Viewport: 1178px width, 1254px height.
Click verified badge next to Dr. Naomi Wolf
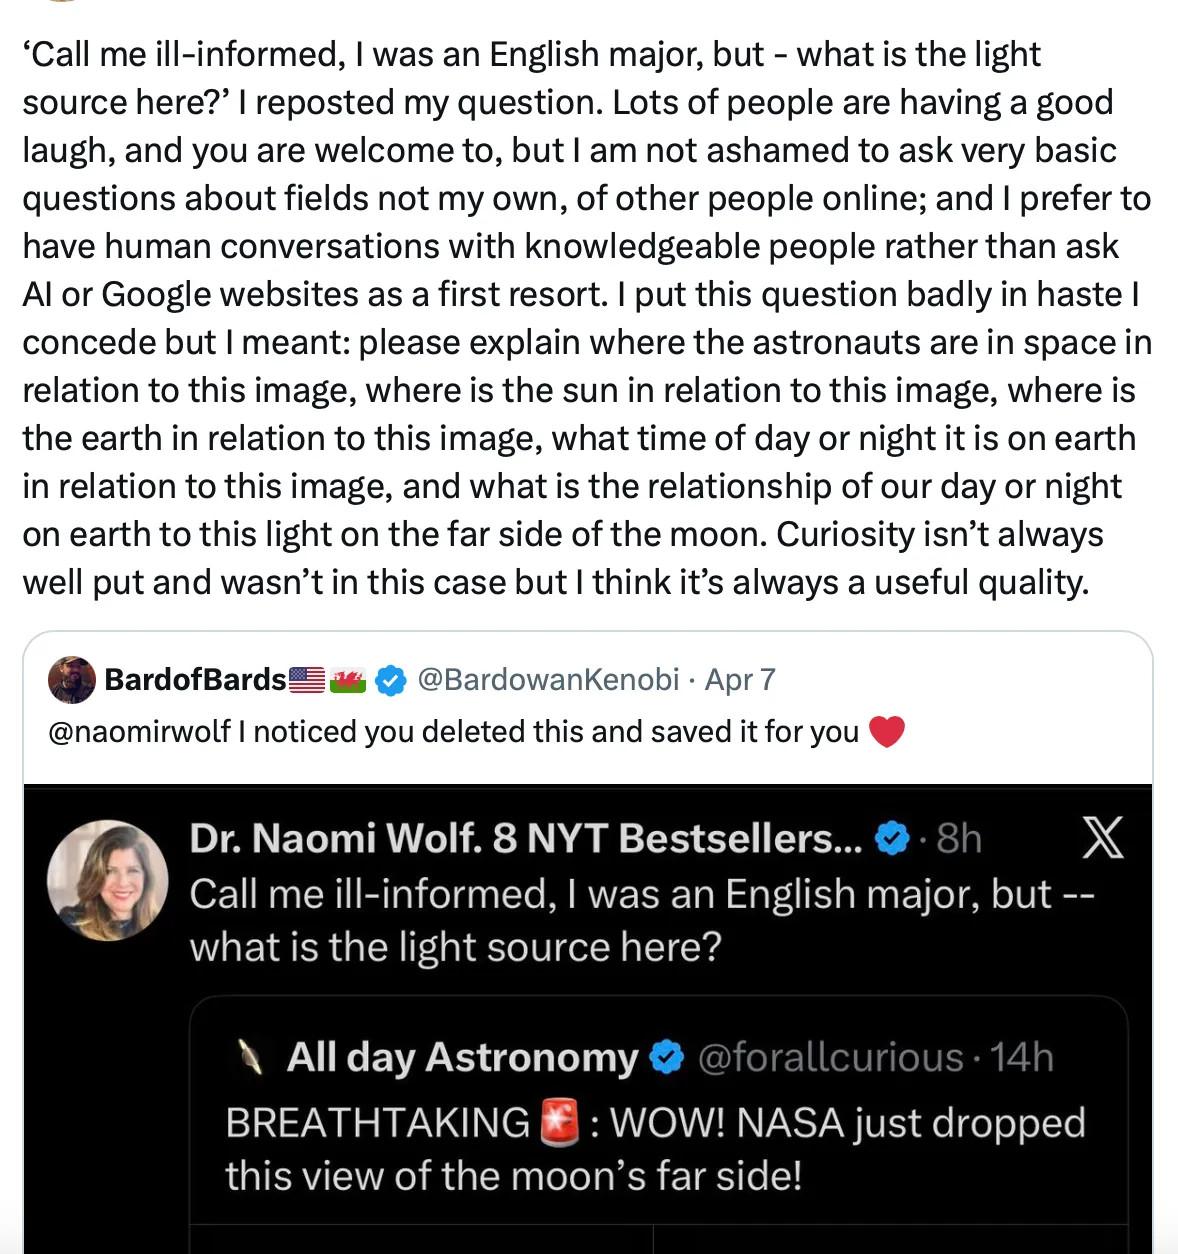tap(891, 838)
